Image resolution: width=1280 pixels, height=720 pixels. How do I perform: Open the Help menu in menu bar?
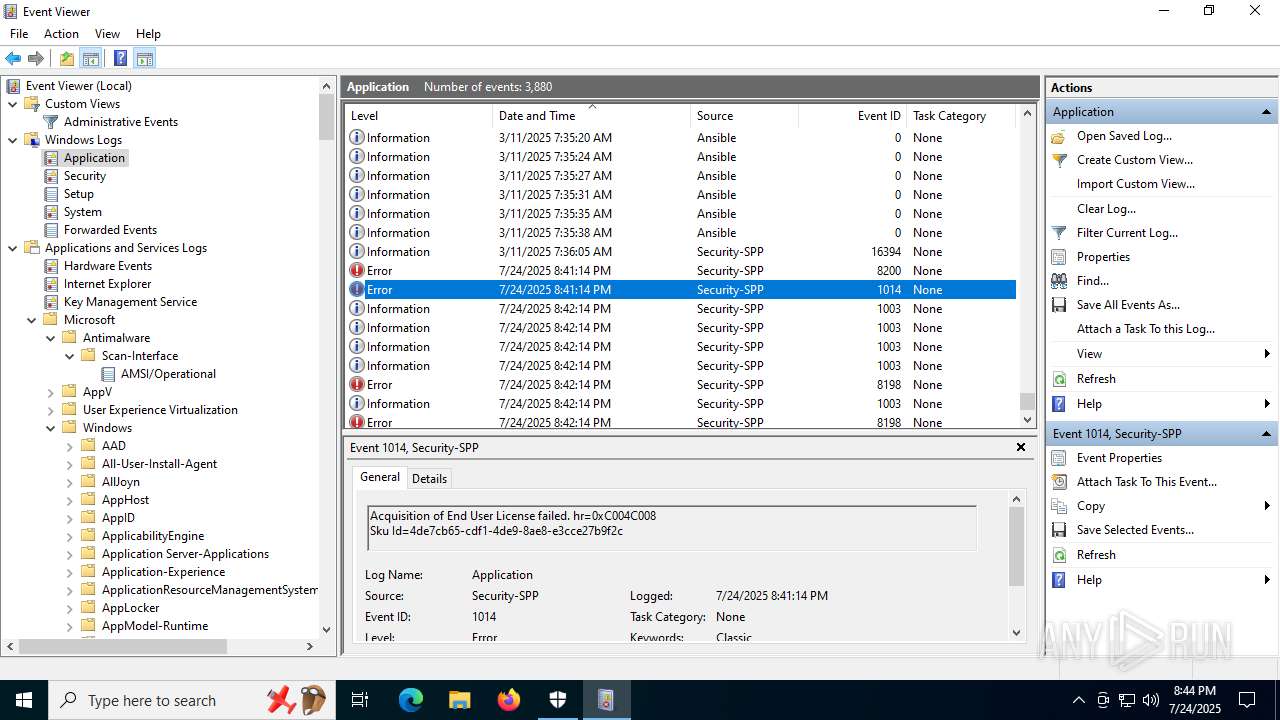[x=148, y=34]
